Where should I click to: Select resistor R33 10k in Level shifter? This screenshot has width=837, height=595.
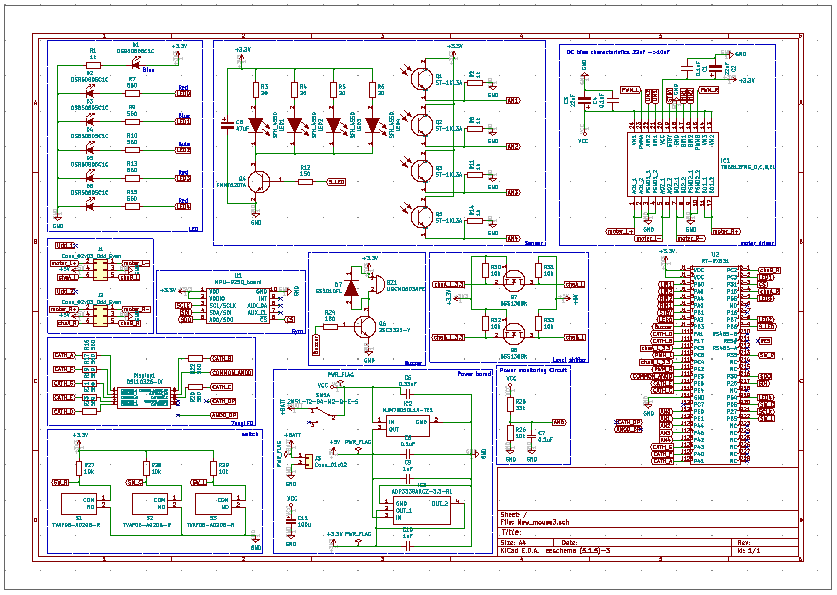pyautogui.click(x=538, y=323)
